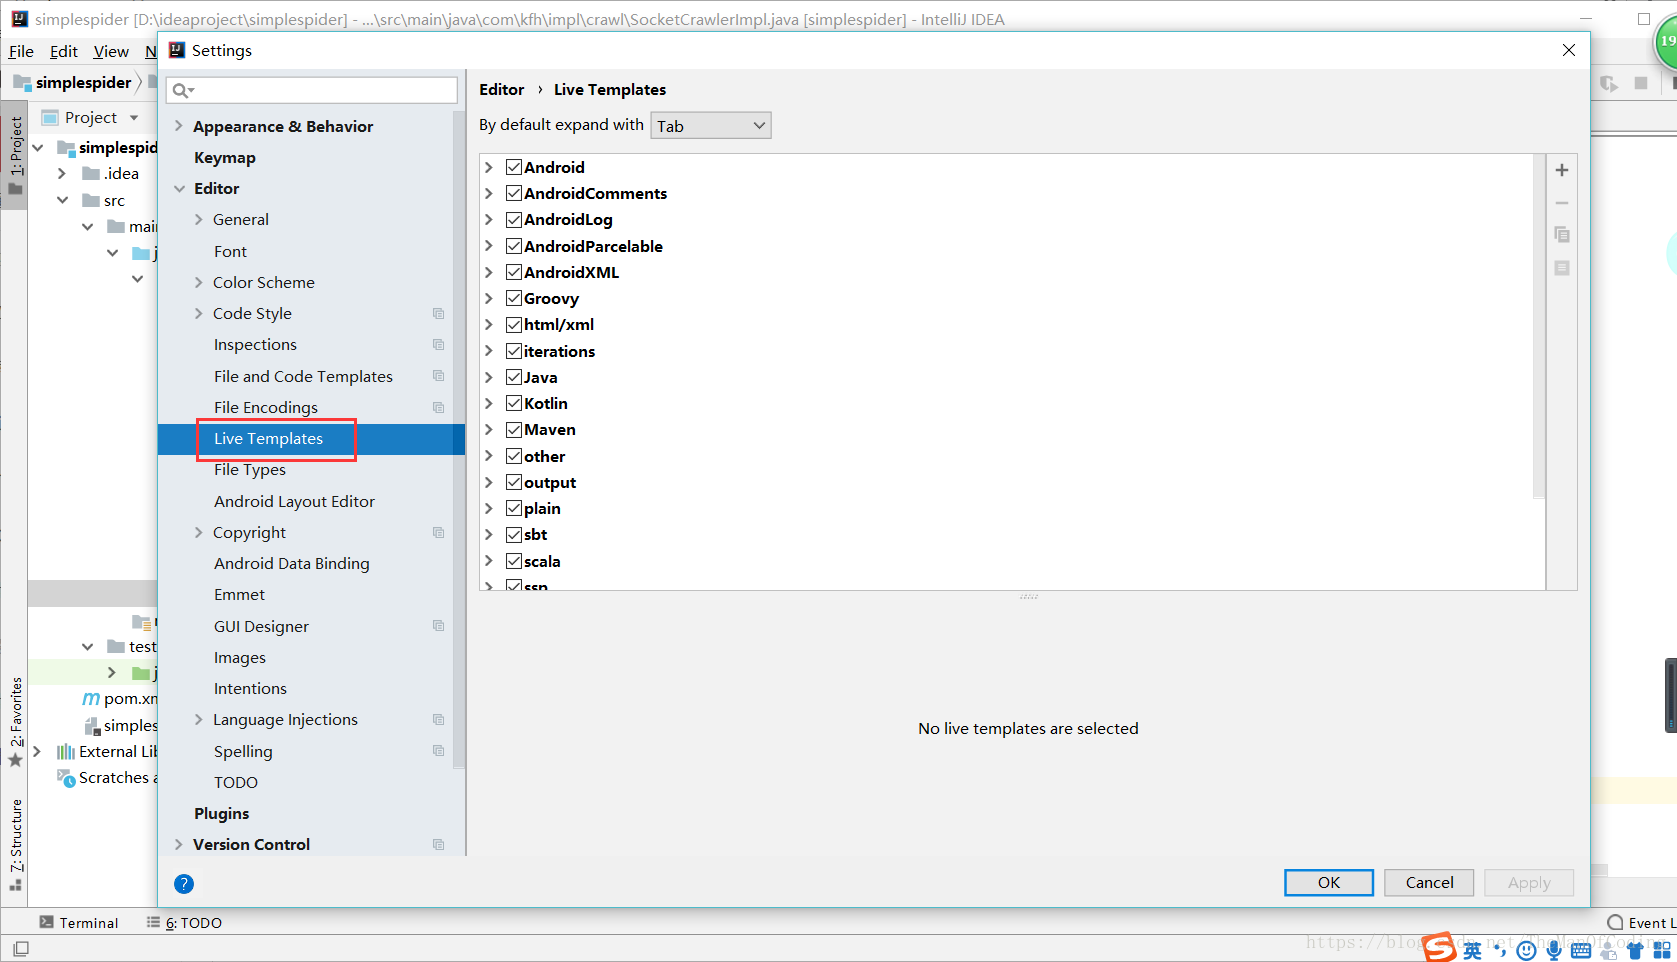Uncheck the AndroidComments checkbox
Screen dimensions: 1677x962
pyautogui.click(x=514, y=193)
